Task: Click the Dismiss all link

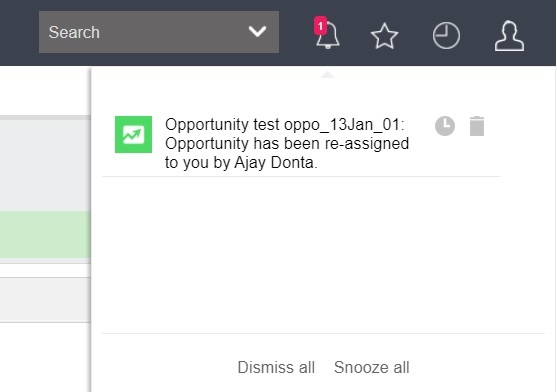Action: tap(276, 367)
